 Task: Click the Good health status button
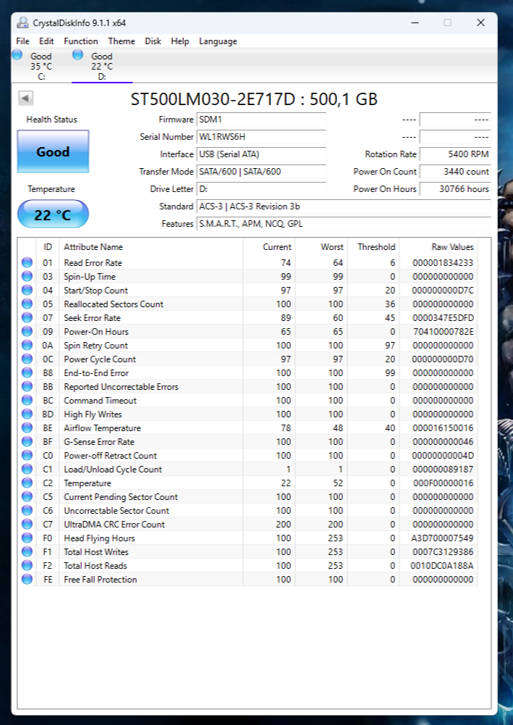(x=53, y=151)
